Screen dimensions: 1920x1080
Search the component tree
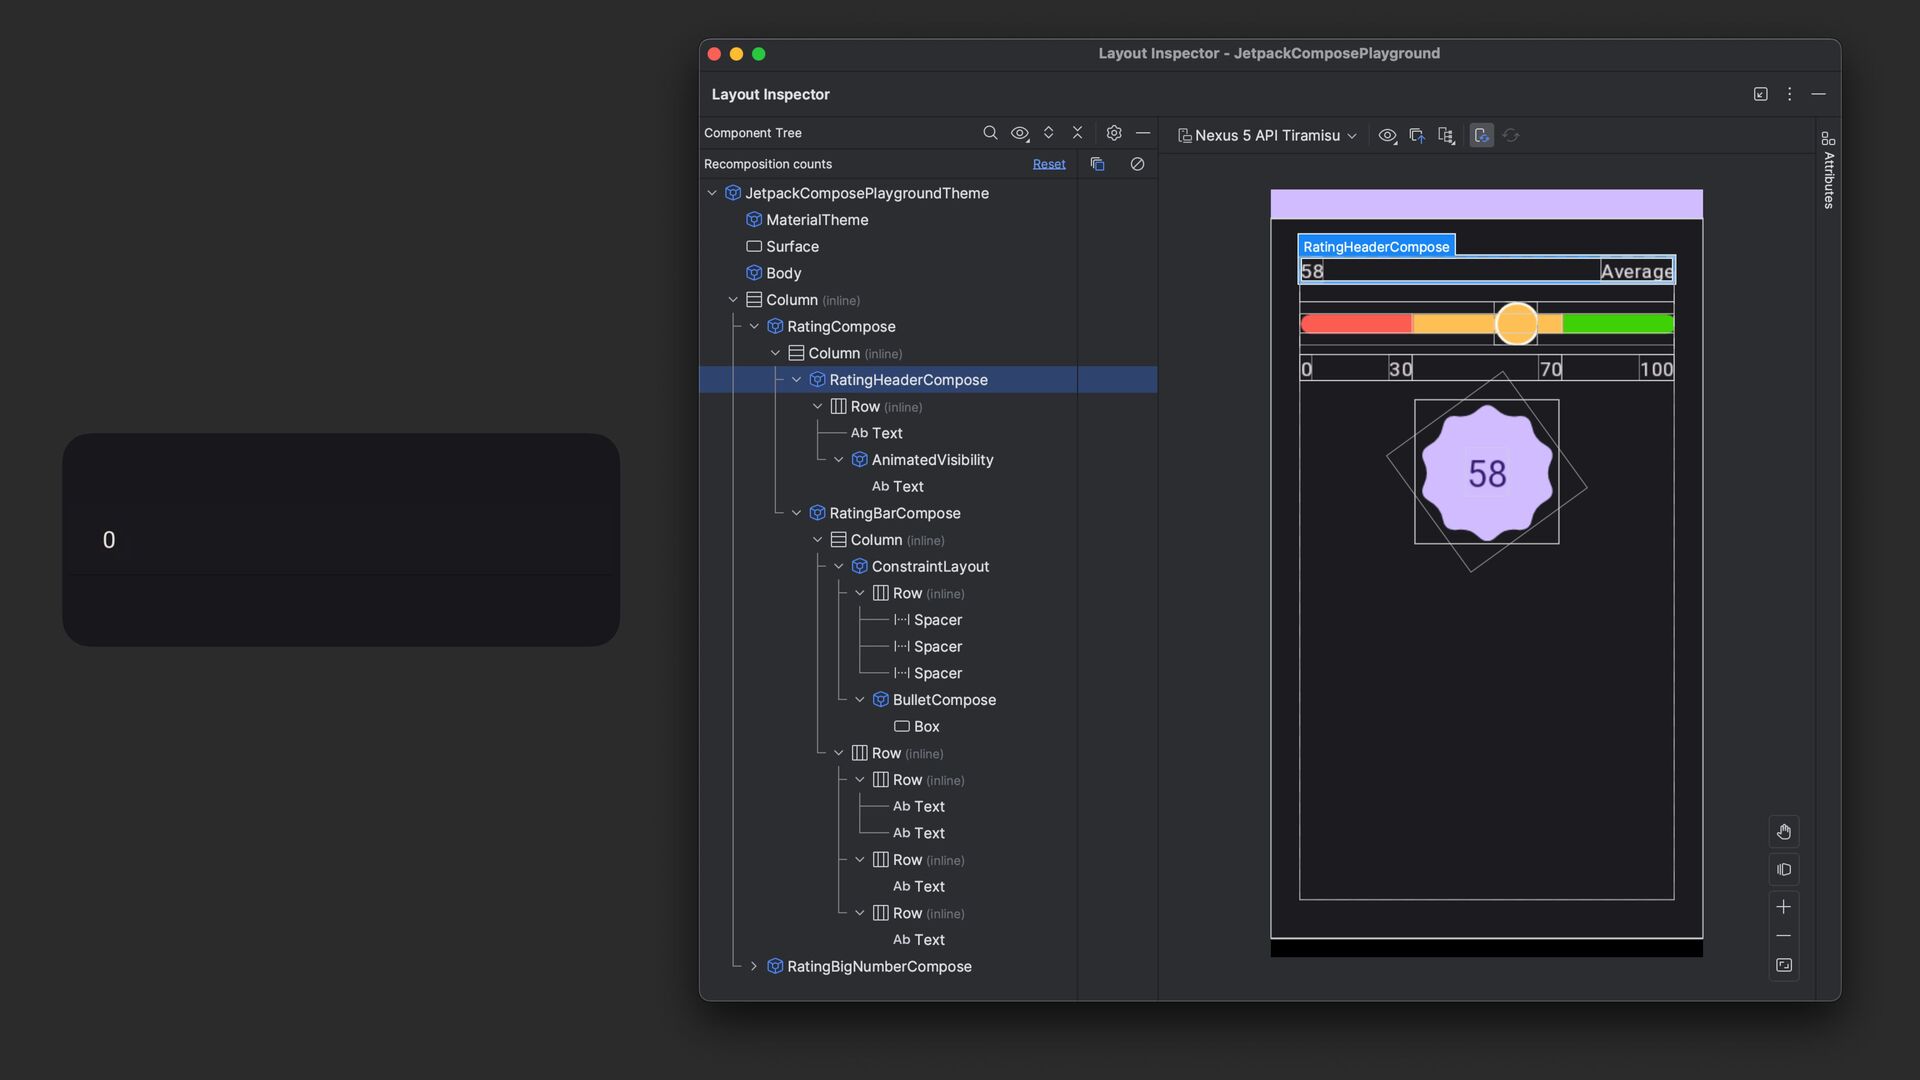pos(990,133)
